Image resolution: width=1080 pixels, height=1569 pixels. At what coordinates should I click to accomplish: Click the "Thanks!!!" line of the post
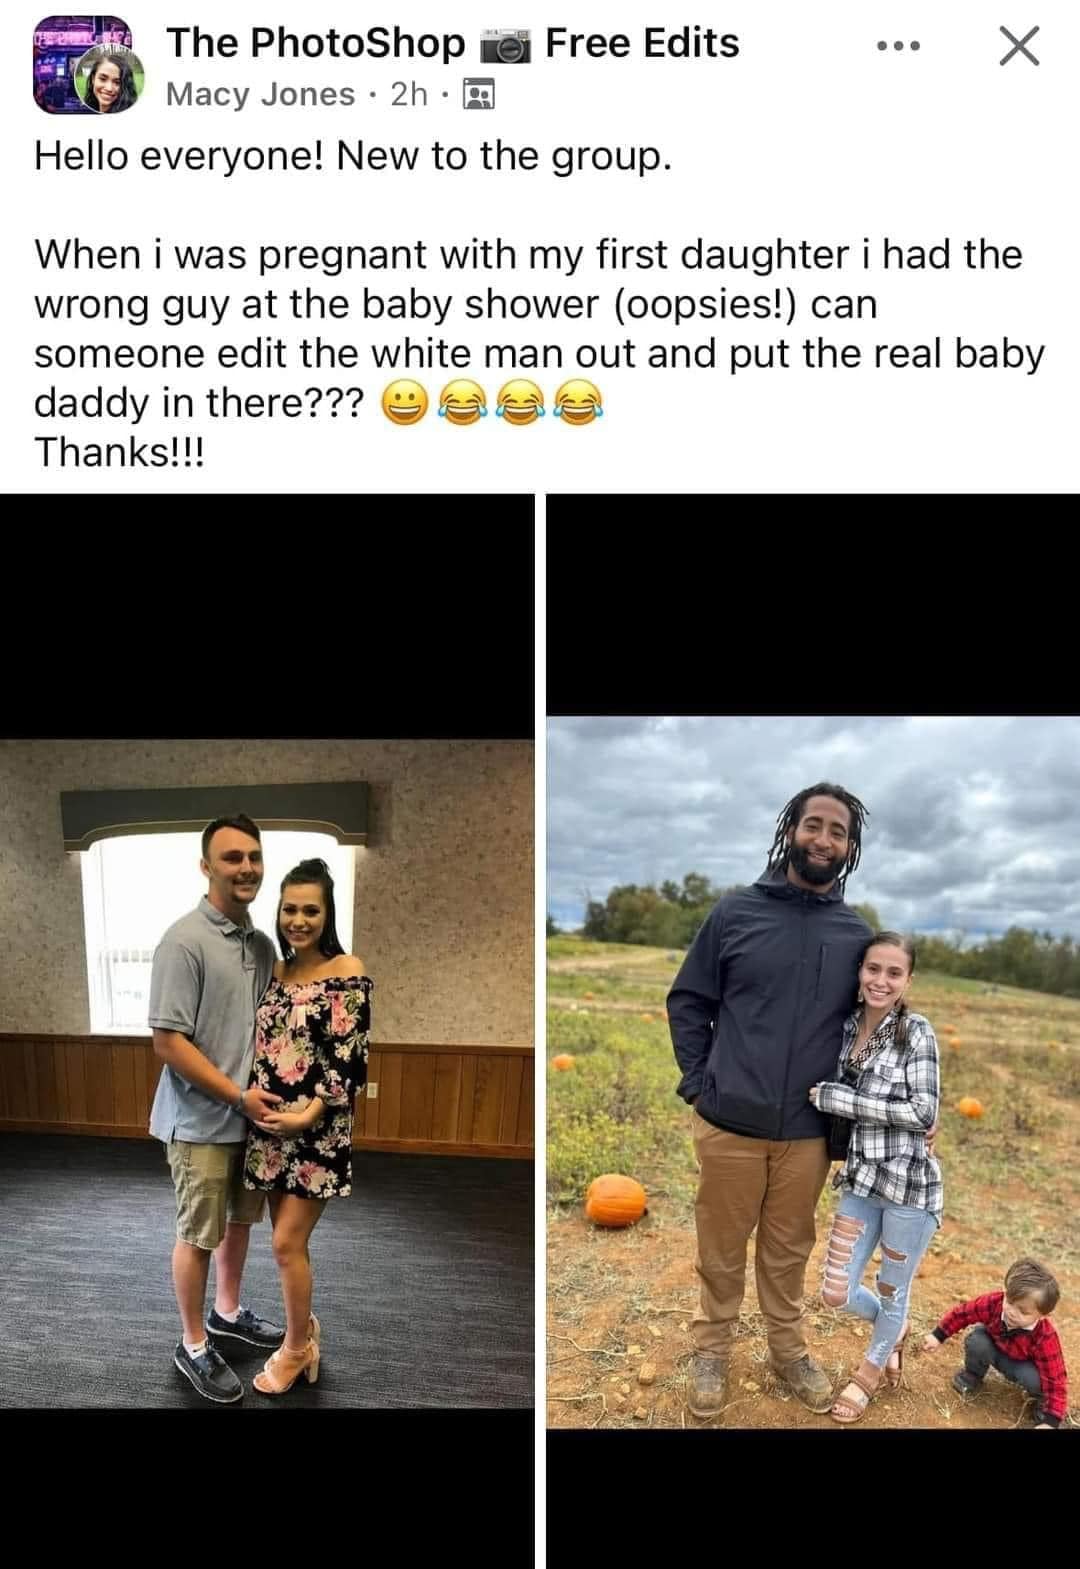click(x=119, y=451)
